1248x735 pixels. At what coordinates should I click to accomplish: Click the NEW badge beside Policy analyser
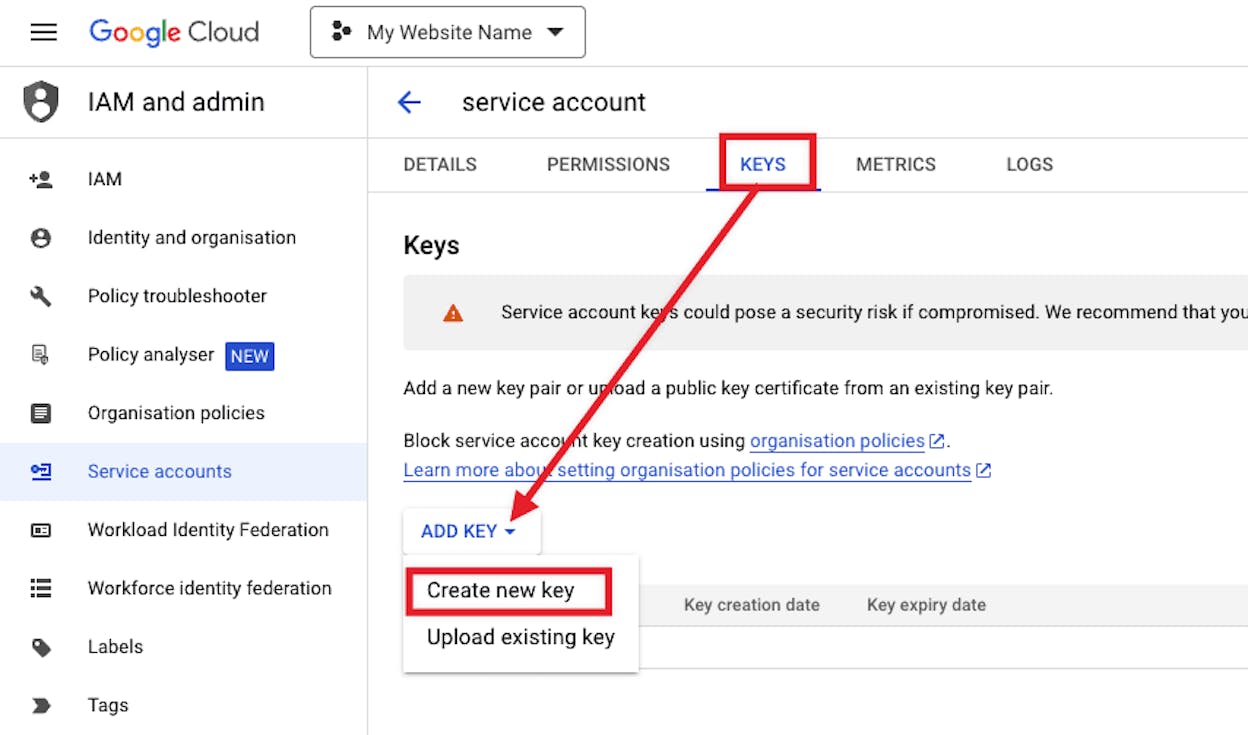250,356
